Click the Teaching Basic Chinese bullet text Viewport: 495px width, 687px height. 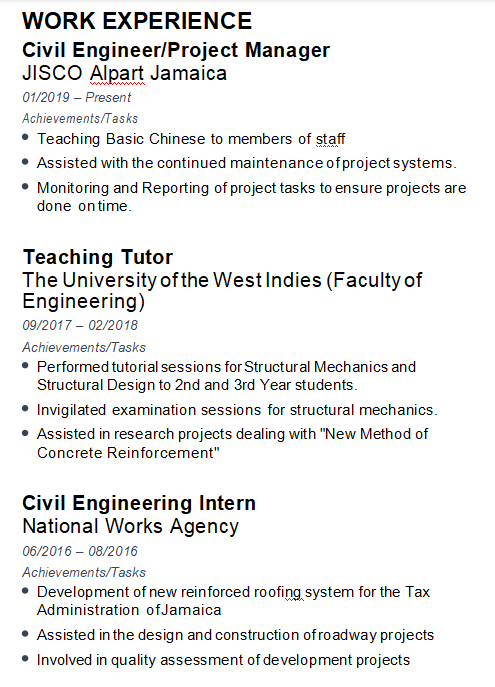(191, 139)
